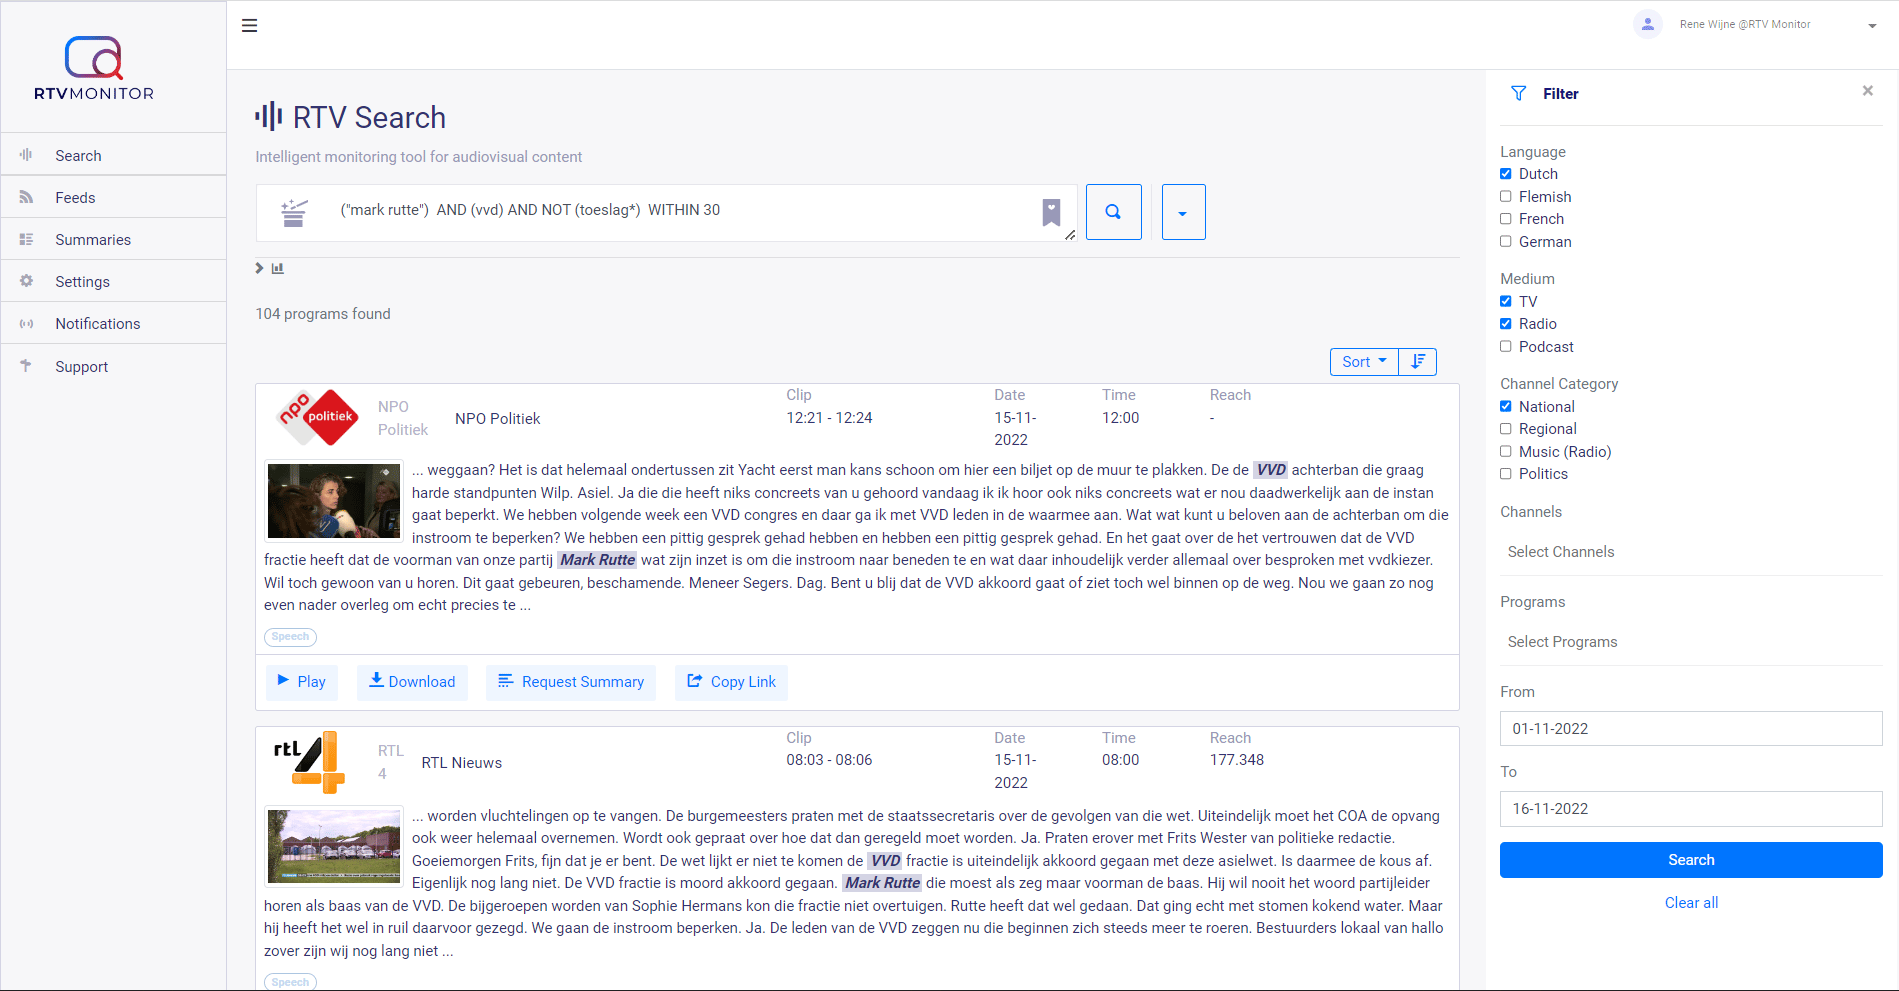Go to the Support section

pyautogui.click(x=80, y=366)
